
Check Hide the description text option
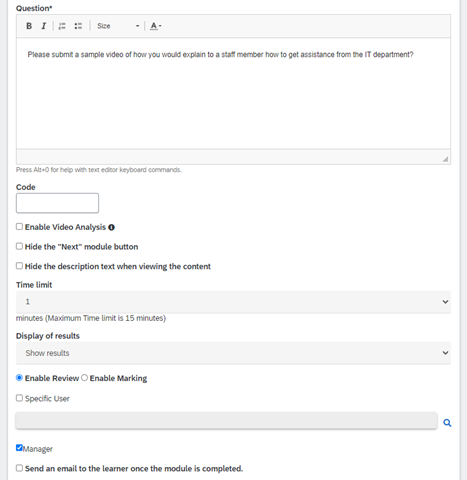tap(19, 266)
